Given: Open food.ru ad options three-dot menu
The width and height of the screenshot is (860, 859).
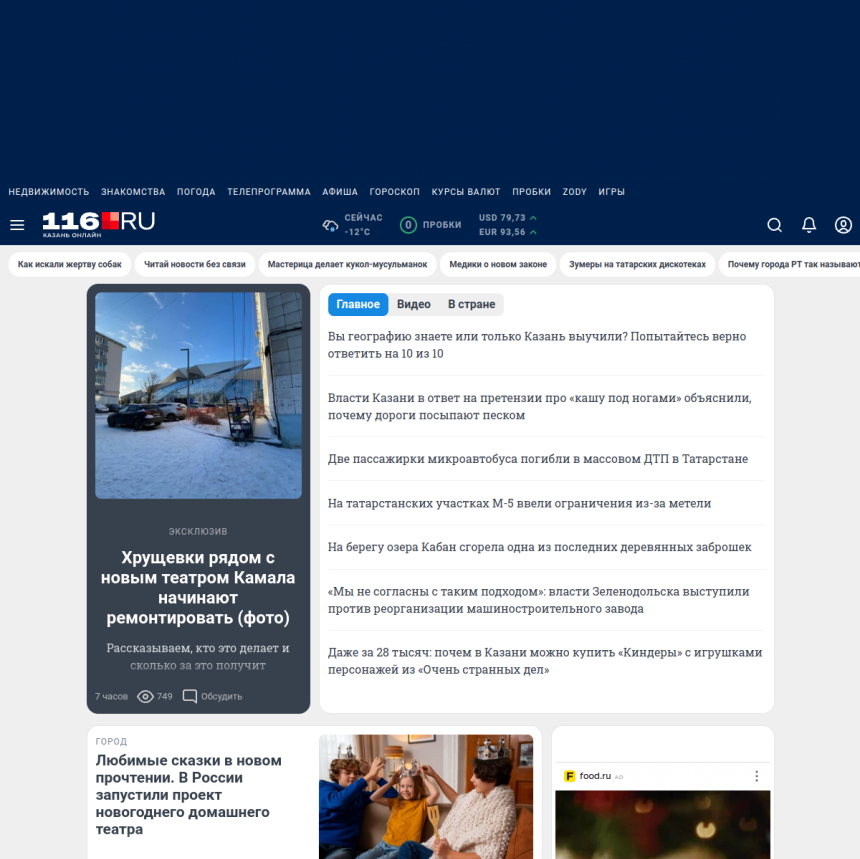Looking at the screenshot, I should (756, 776).
